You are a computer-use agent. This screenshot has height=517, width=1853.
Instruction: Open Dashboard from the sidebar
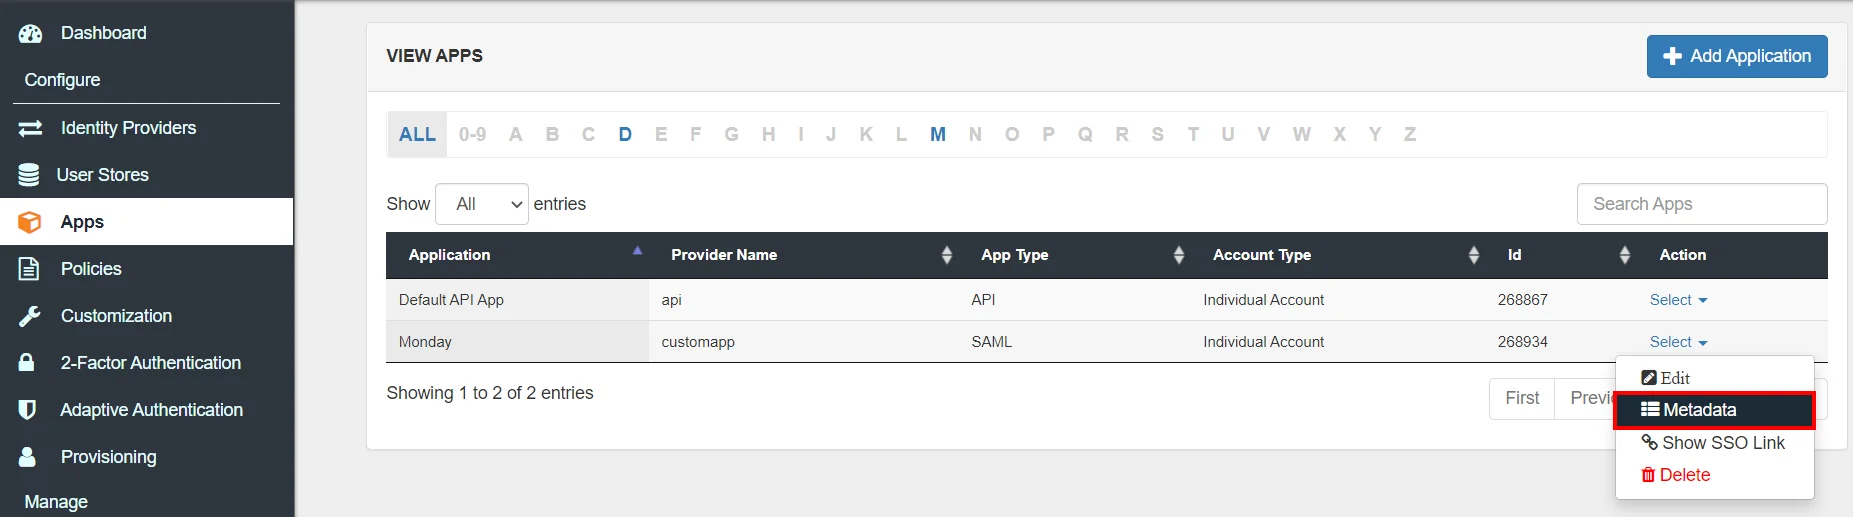103,33
